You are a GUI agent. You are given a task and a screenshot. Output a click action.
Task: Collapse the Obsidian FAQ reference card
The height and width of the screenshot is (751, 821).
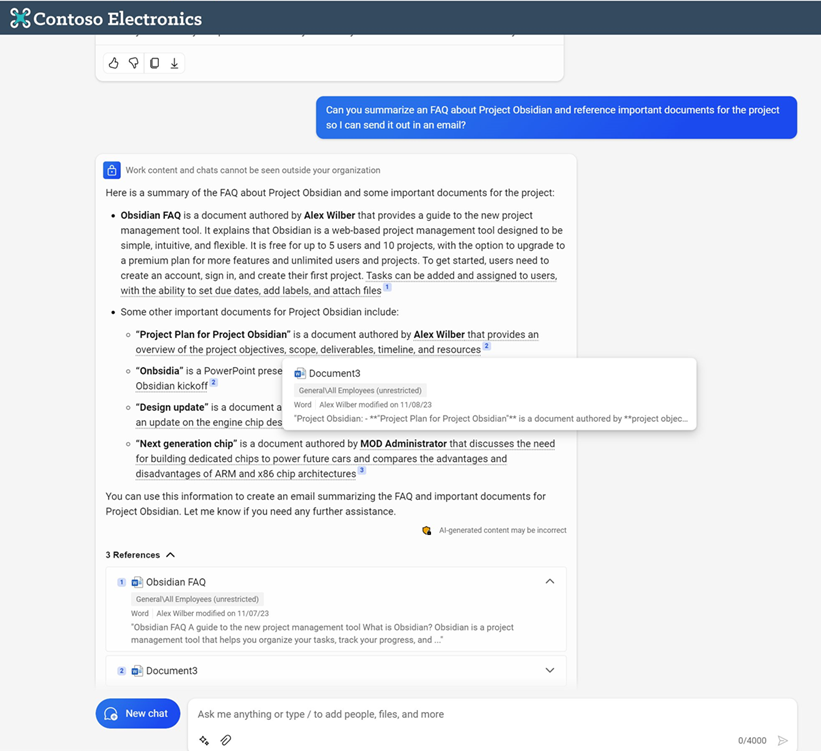pyautogui.click(x=550, y=581)
